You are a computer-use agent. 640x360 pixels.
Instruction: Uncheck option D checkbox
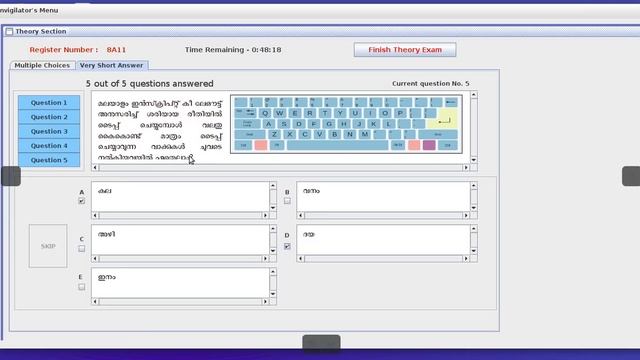point(287,247)
